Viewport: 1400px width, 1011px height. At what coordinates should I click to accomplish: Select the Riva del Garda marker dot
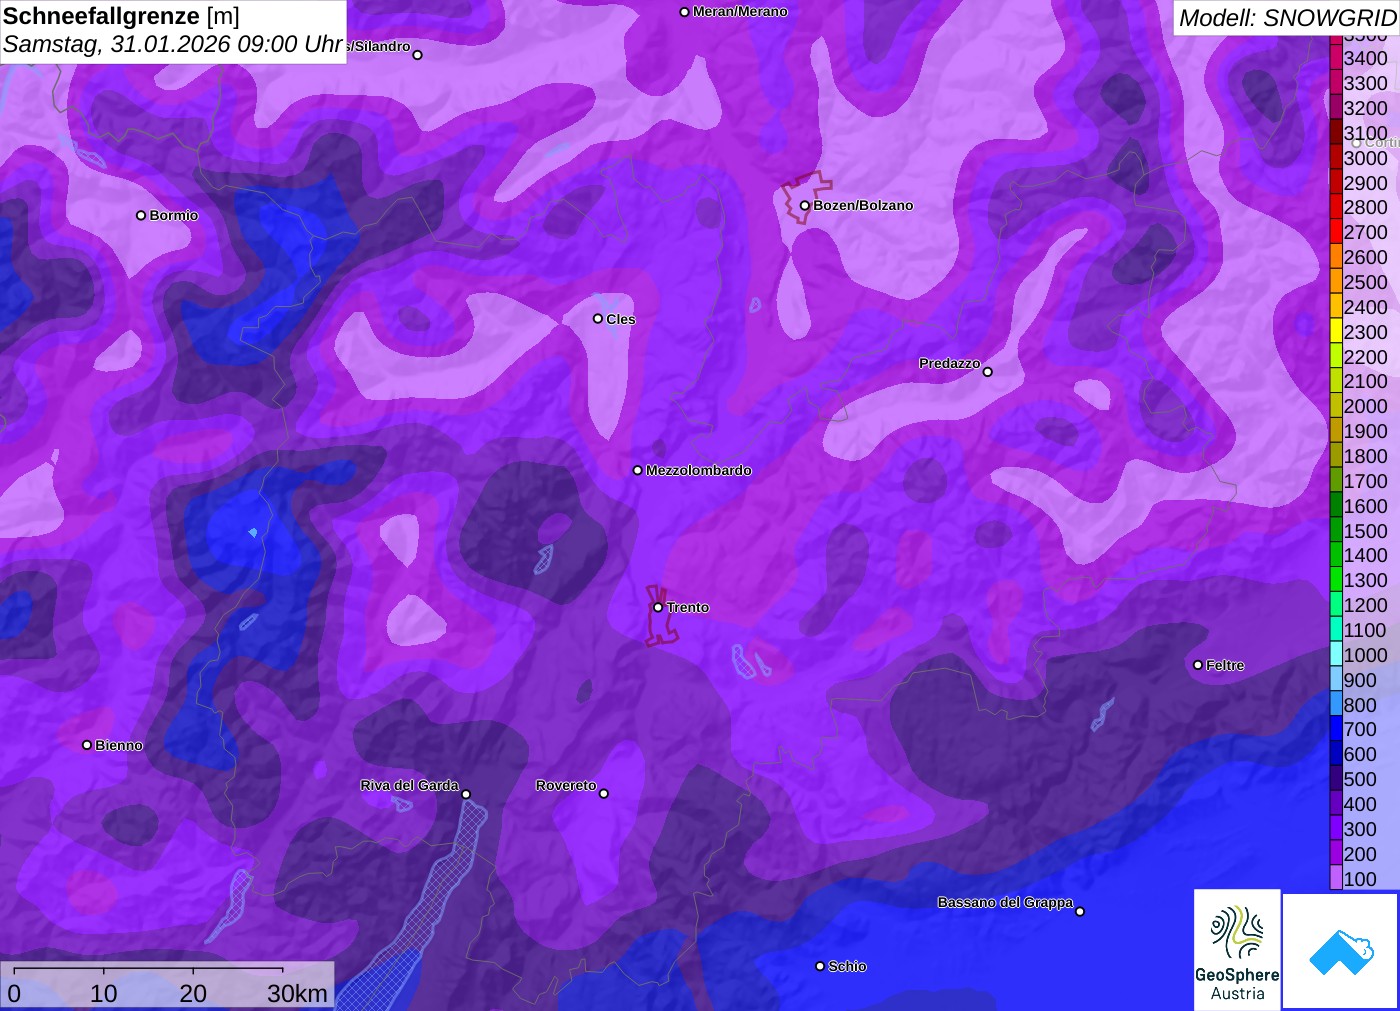(x=466, y=794)
